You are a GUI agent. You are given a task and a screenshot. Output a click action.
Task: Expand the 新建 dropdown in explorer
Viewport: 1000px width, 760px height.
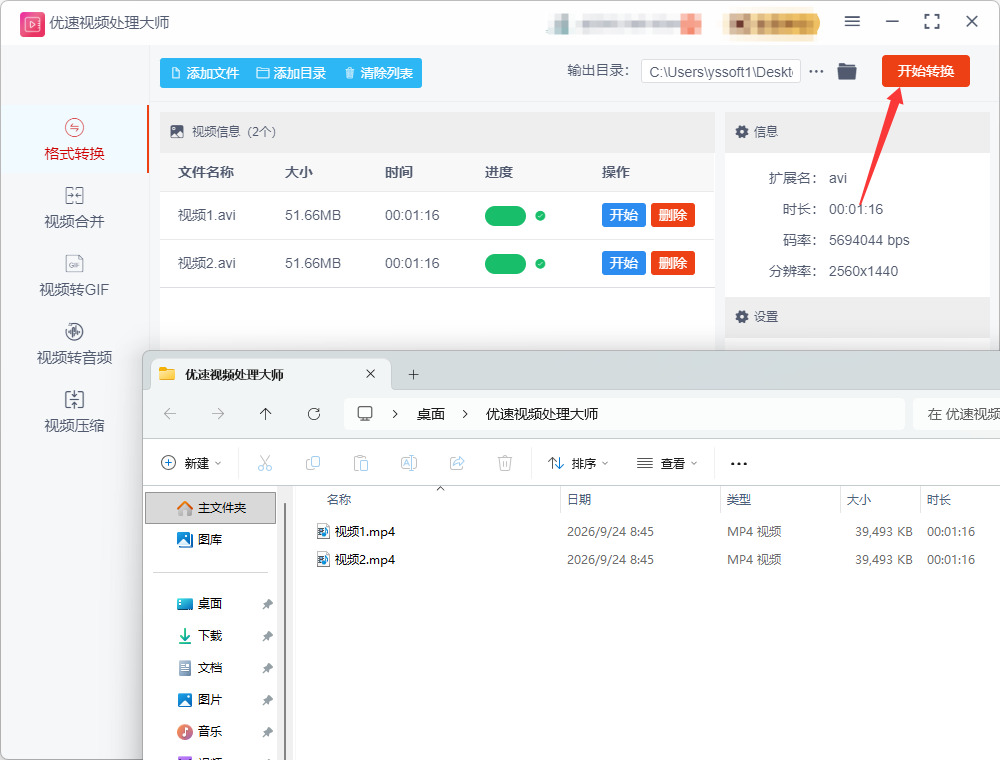point(191,463)
